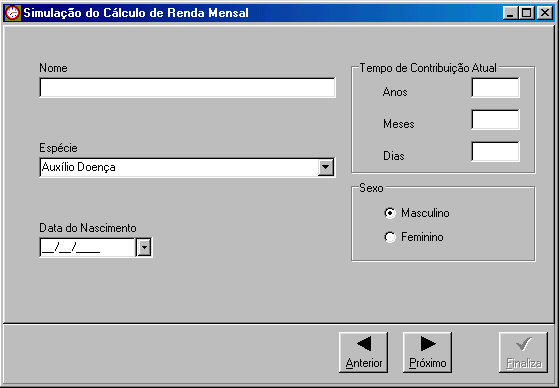
Task: Open the Data do Nascimento calendar dropdown arrow
Action: tap(144, 247)
